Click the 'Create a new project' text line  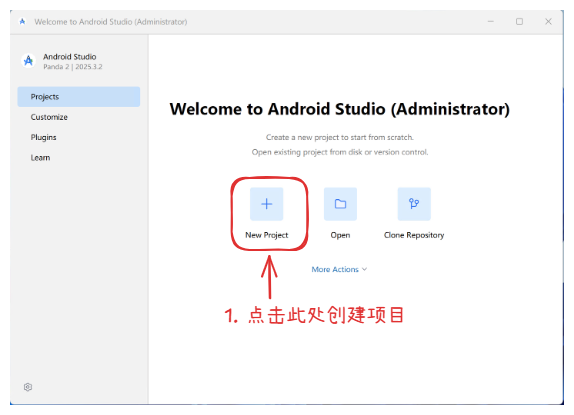coord(340,137)
